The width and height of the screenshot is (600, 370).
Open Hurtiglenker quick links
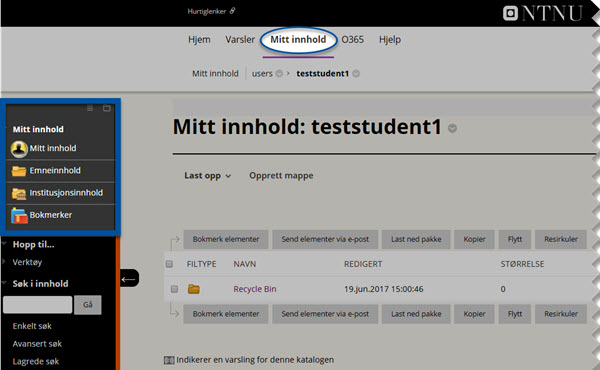coord(211,11)
